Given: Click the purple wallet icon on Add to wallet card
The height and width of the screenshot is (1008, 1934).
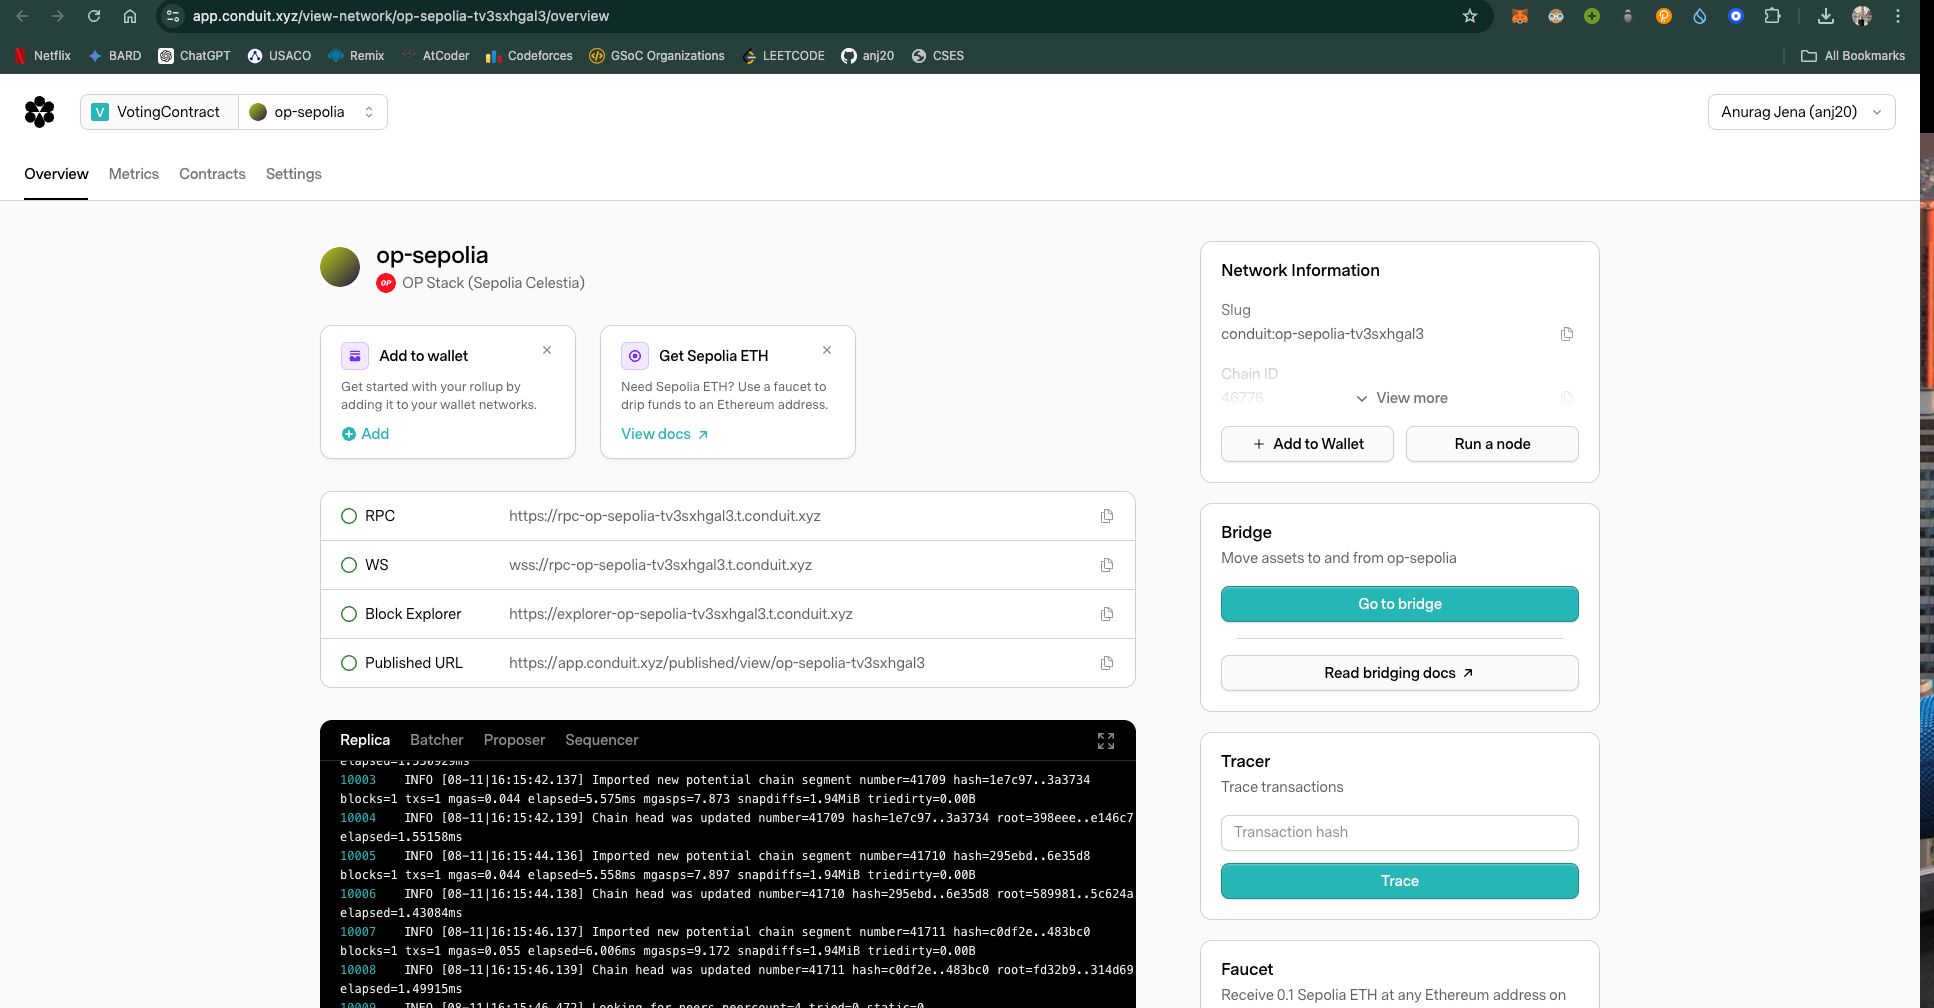Looking at the screenshot, I should coord(355,356).
